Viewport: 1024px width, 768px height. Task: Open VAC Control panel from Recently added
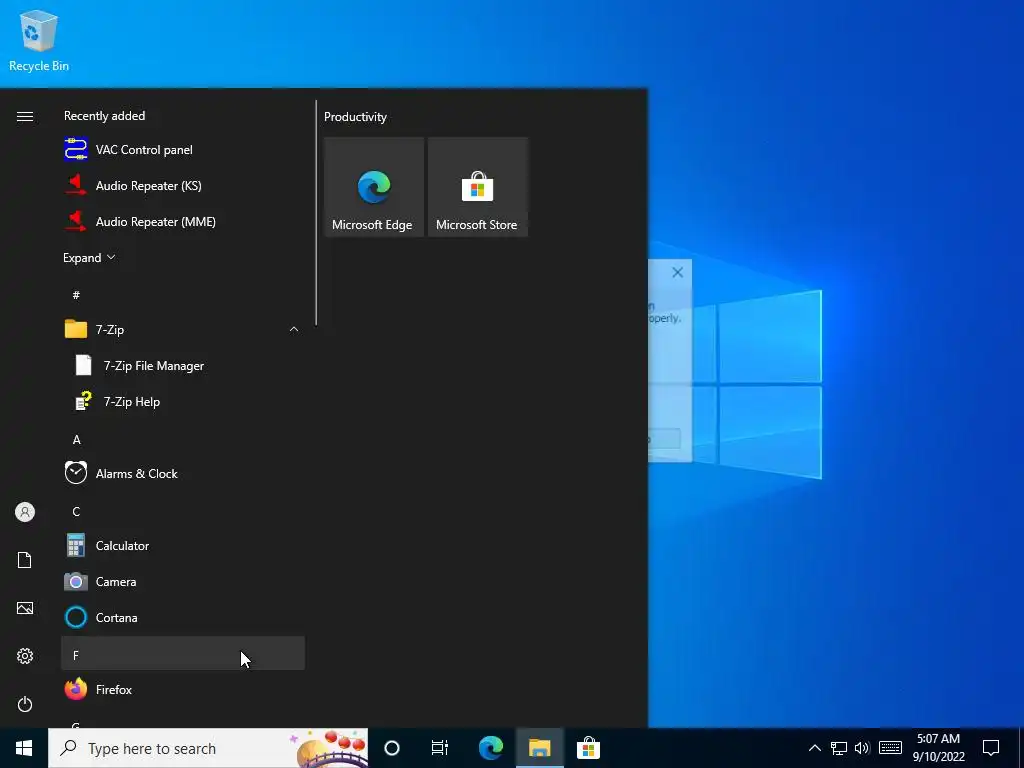point(183,150)
